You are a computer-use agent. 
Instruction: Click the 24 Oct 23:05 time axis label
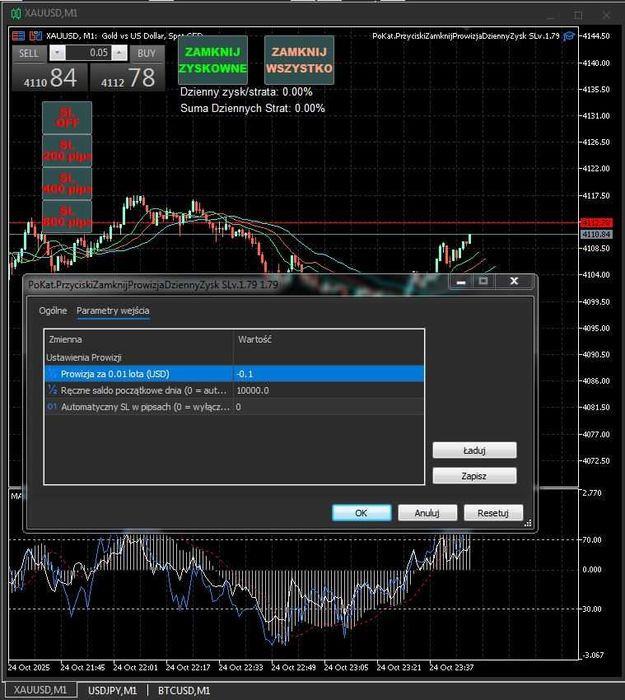(x=346, y=667)
